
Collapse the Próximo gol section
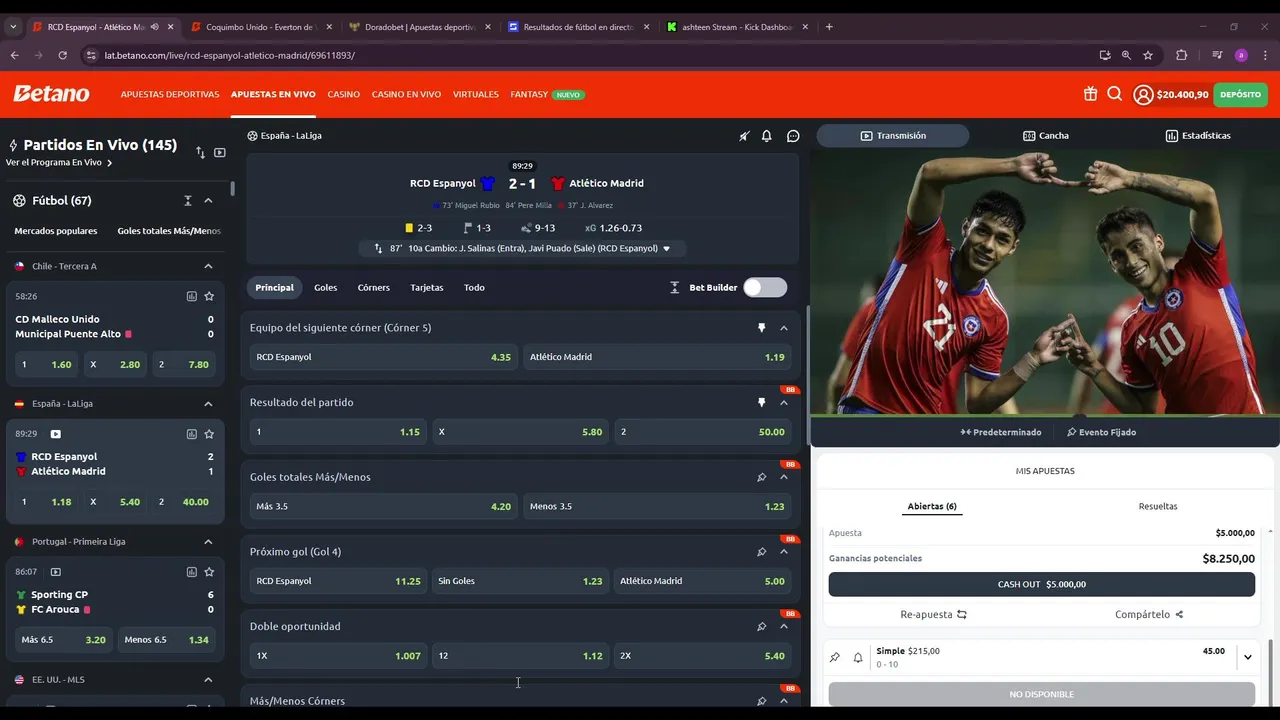(784, 552)
